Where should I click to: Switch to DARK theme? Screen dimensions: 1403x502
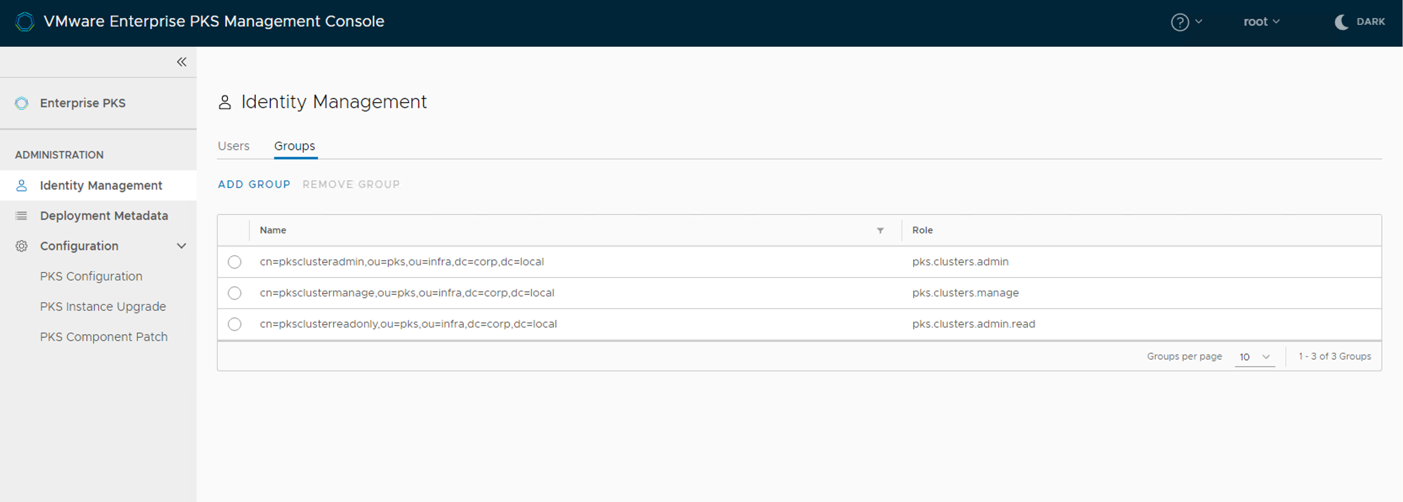[x=1360, y=22]
